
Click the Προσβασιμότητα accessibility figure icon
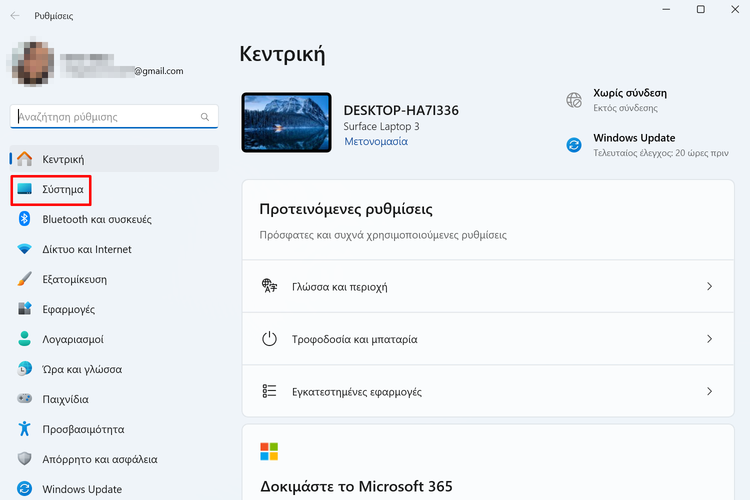pos(24,429)
